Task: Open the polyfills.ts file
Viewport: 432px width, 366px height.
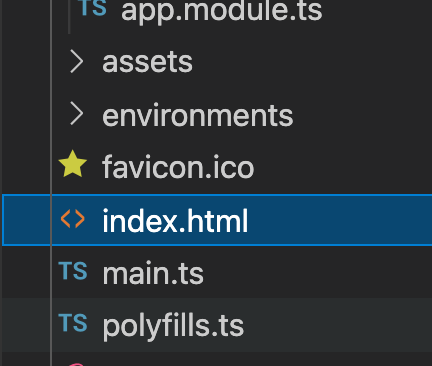Action: tap(173, 327)
